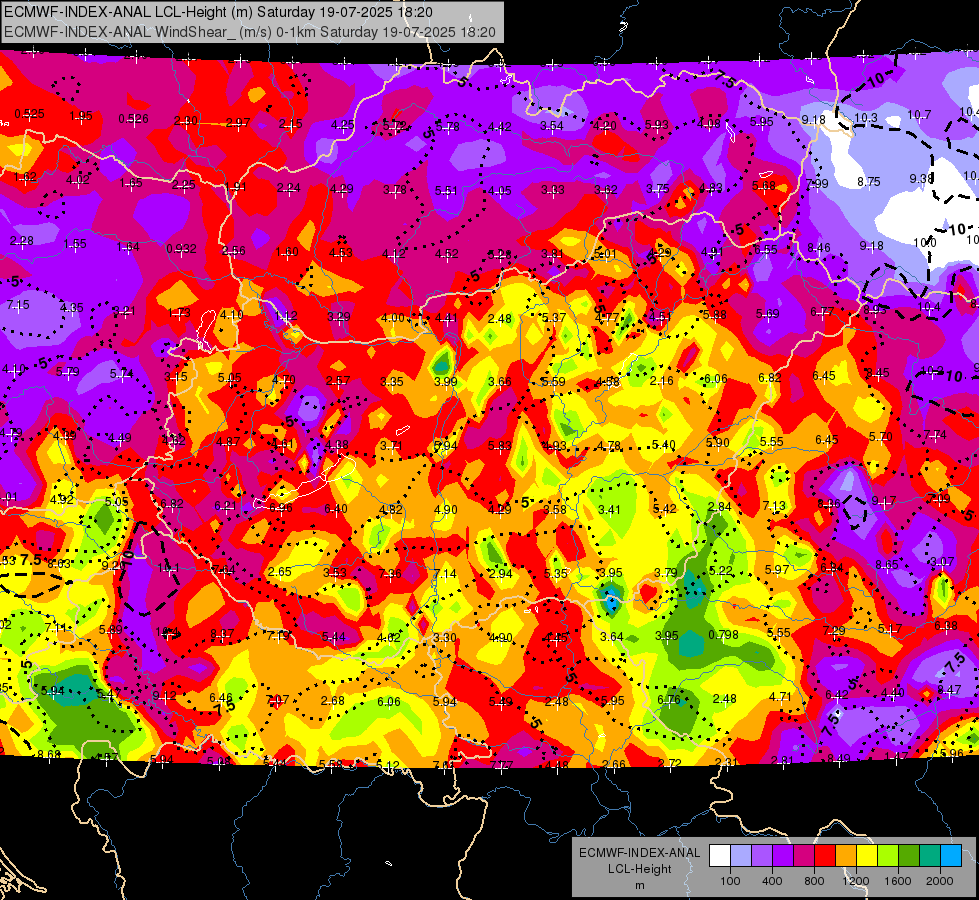The width and height of the screenshot is (979, 900).
Task: Click the wind shear value 2.84
Action: click(x=719, y=506)
